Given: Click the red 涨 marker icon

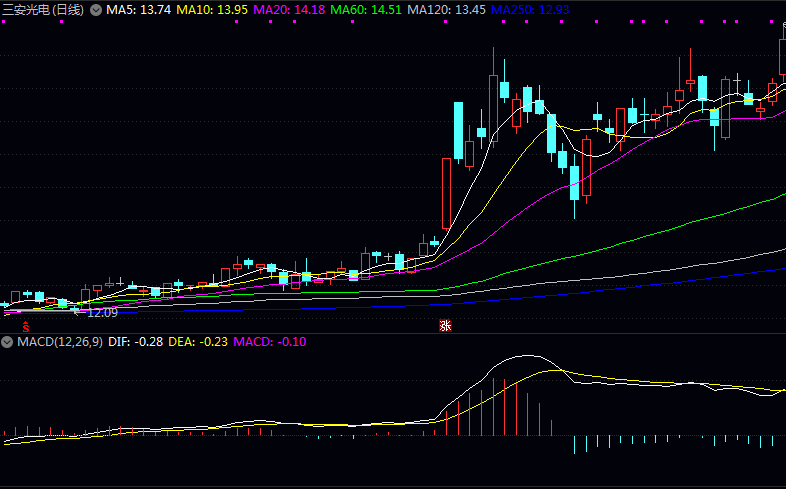Looking at the screenshot, I should [445, 326].
